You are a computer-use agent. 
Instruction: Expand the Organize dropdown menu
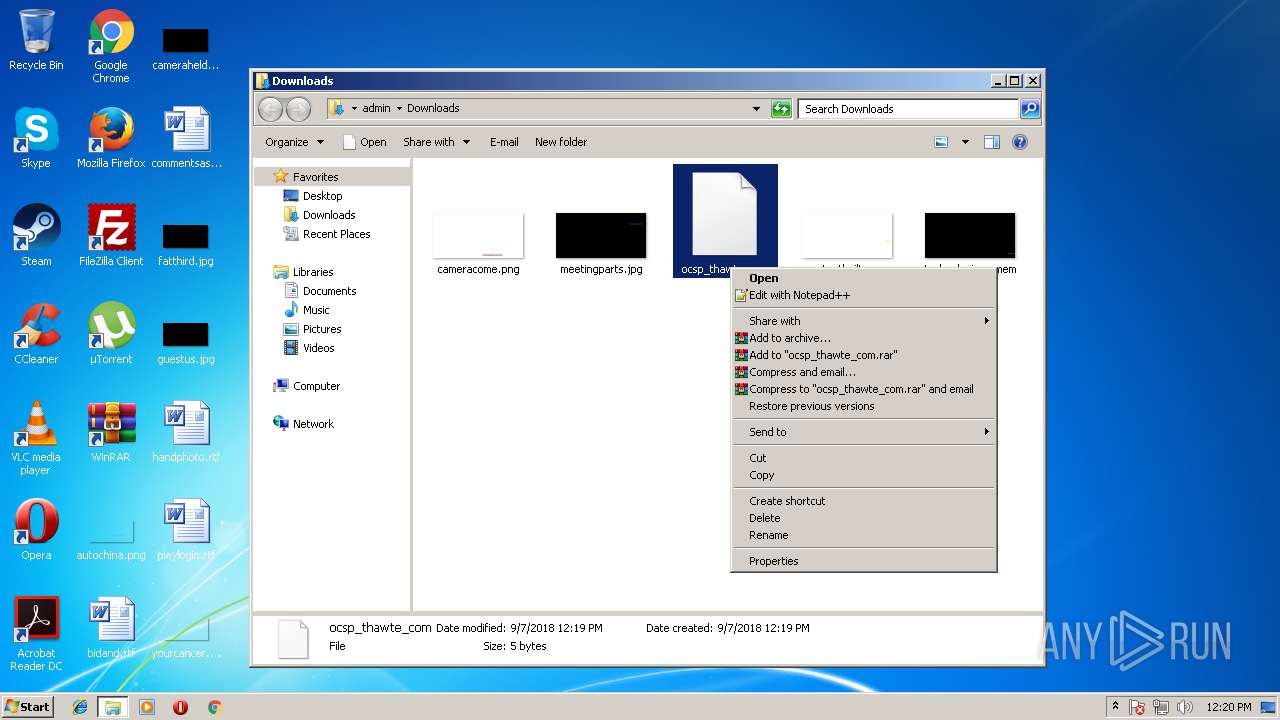tap(294, 142)
